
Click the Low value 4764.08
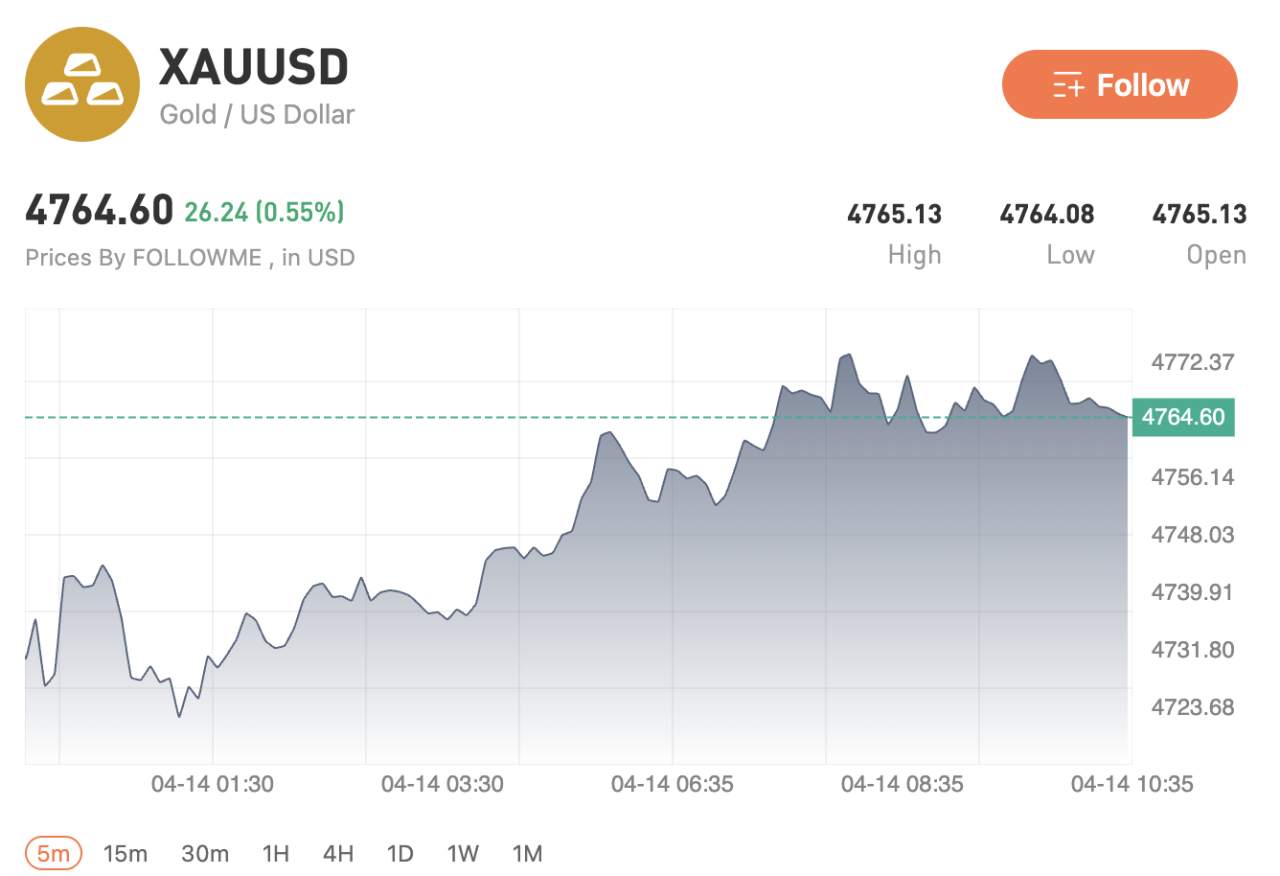tap(1046, 214)
